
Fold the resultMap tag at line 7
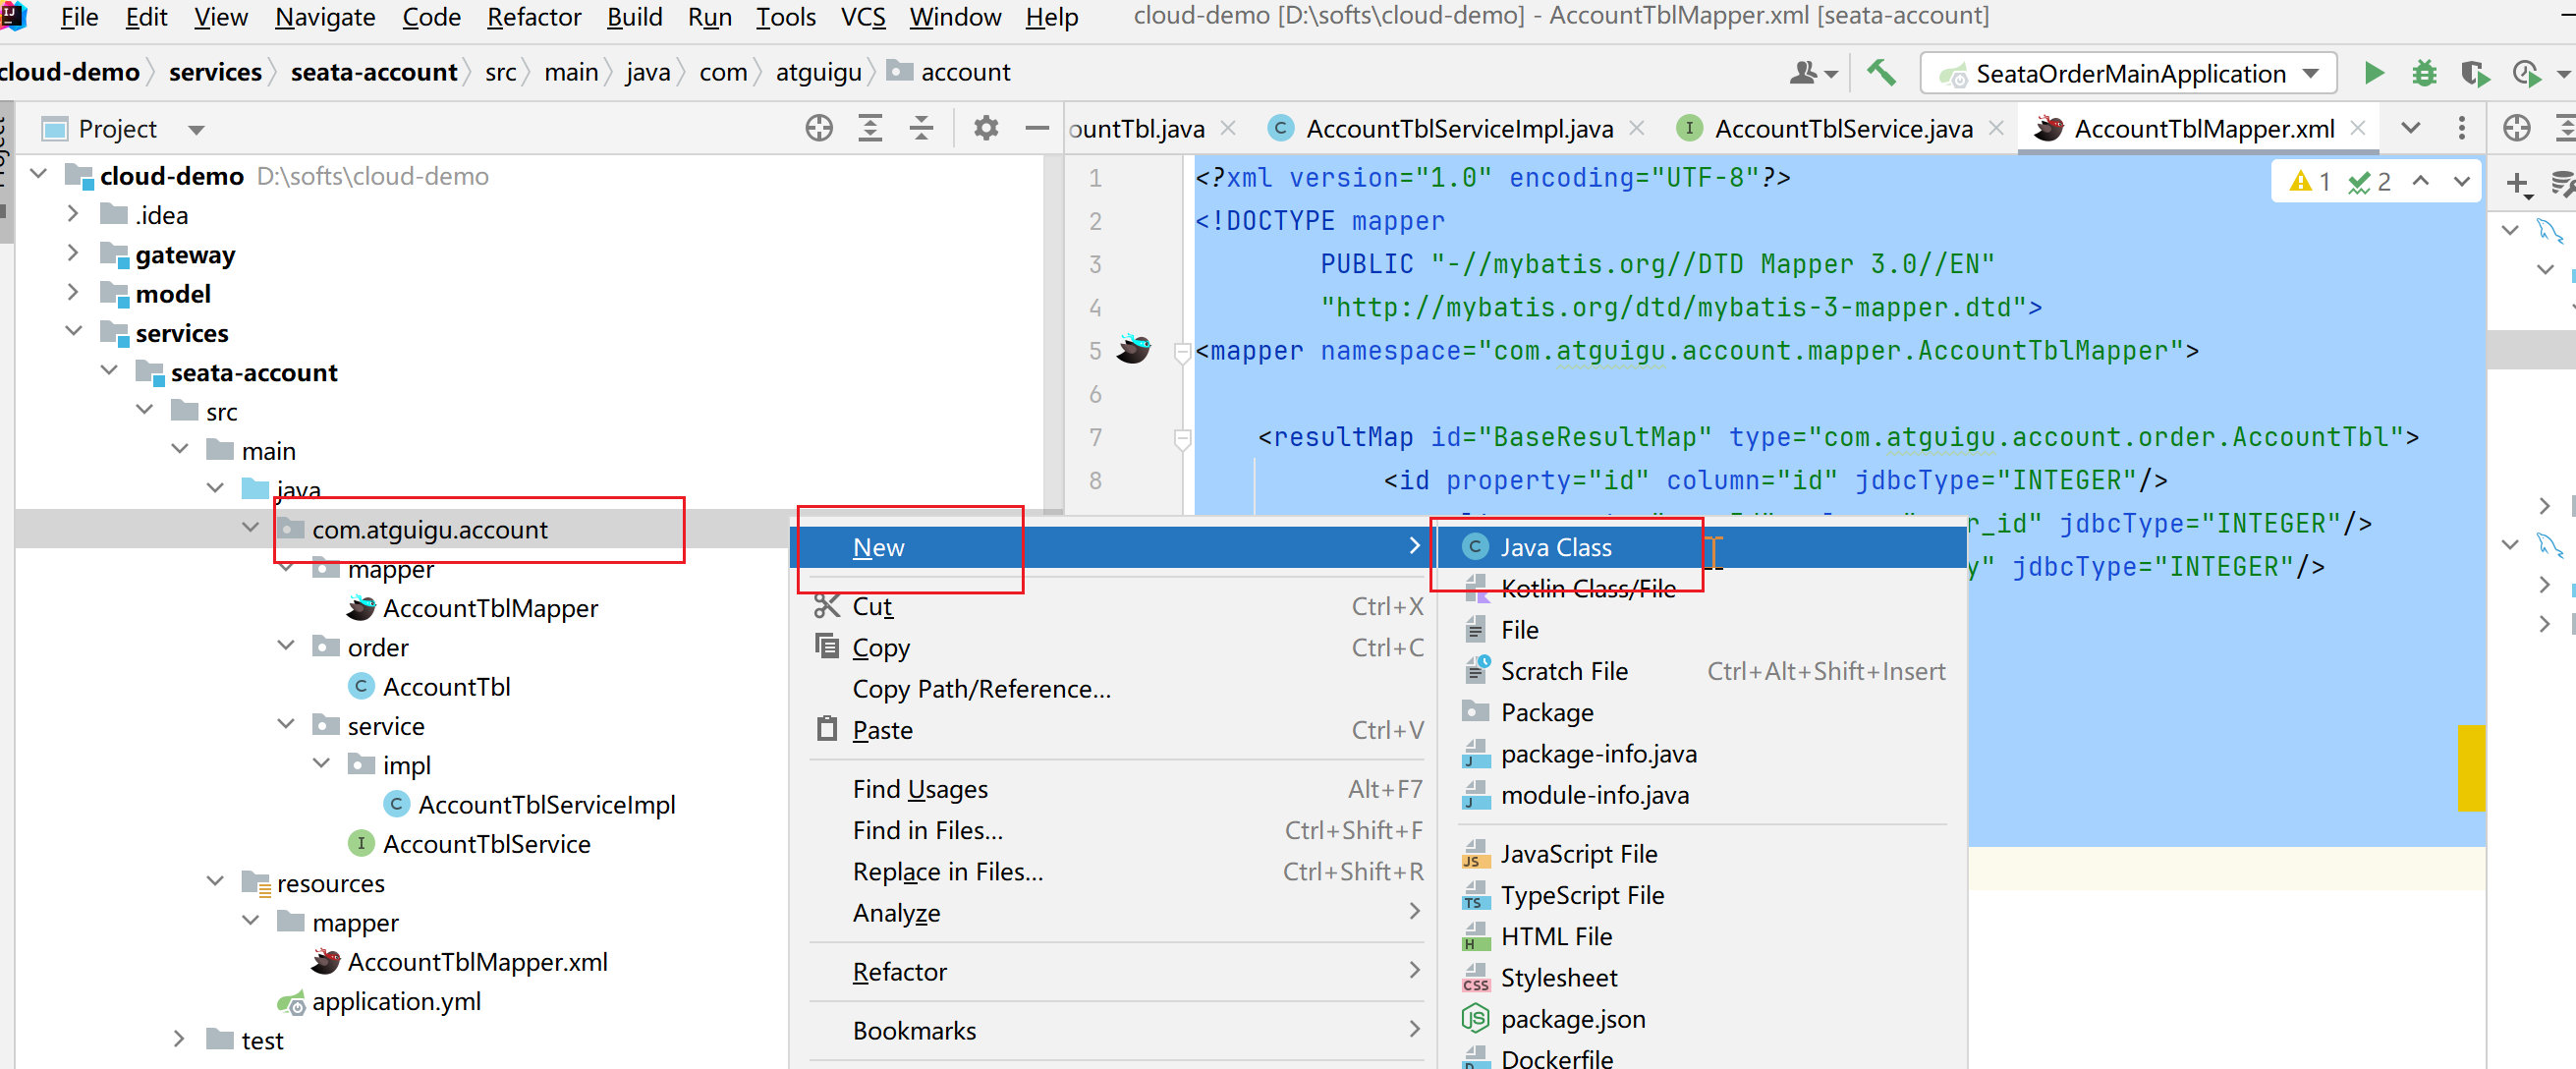coord(1182,438)
